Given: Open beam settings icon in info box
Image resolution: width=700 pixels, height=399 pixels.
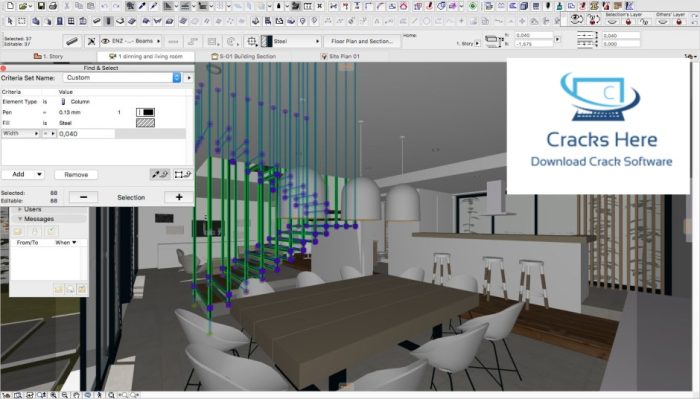Looking at the screenshot, I should [72, 41].
